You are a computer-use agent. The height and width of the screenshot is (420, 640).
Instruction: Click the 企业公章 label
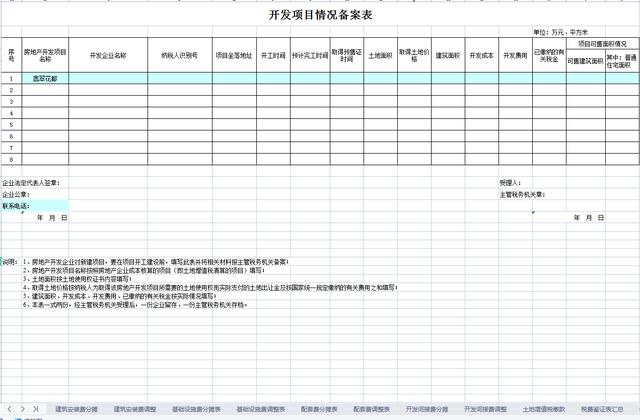point(16,194)
